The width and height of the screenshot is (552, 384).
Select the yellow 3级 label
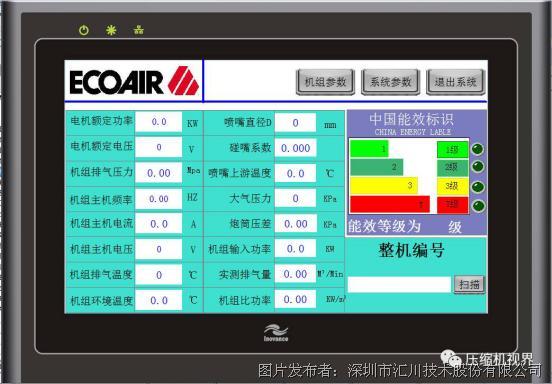tap(452, 186)
